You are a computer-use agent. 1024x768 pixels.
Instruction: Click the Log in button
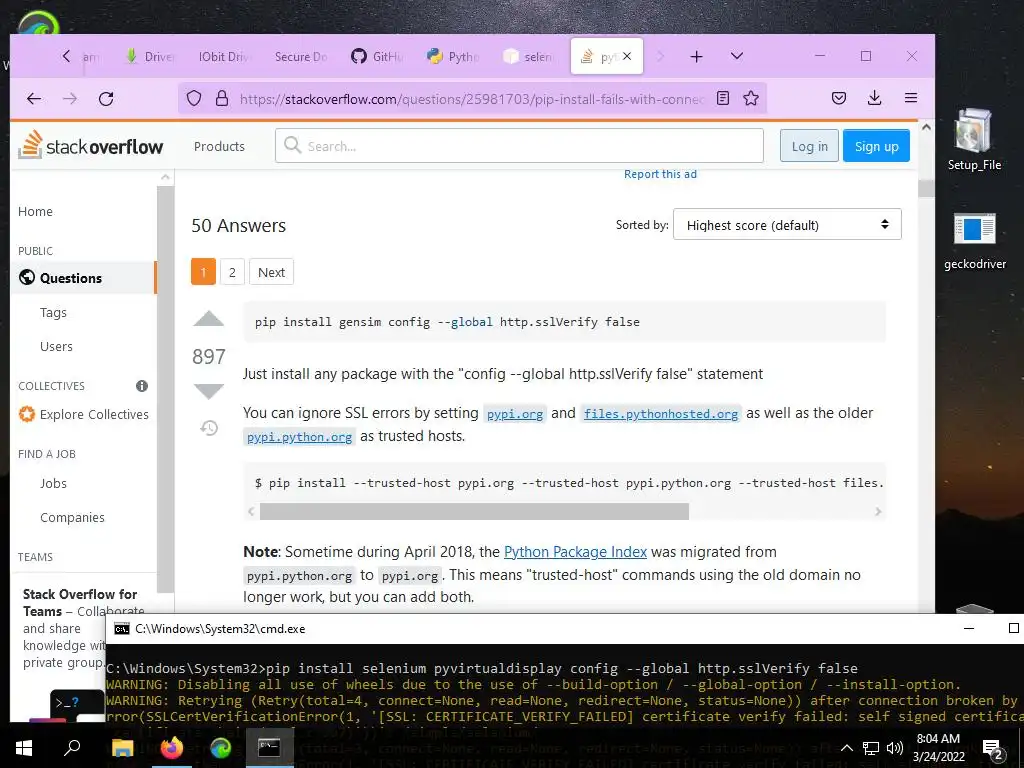(x=809, y=146)
